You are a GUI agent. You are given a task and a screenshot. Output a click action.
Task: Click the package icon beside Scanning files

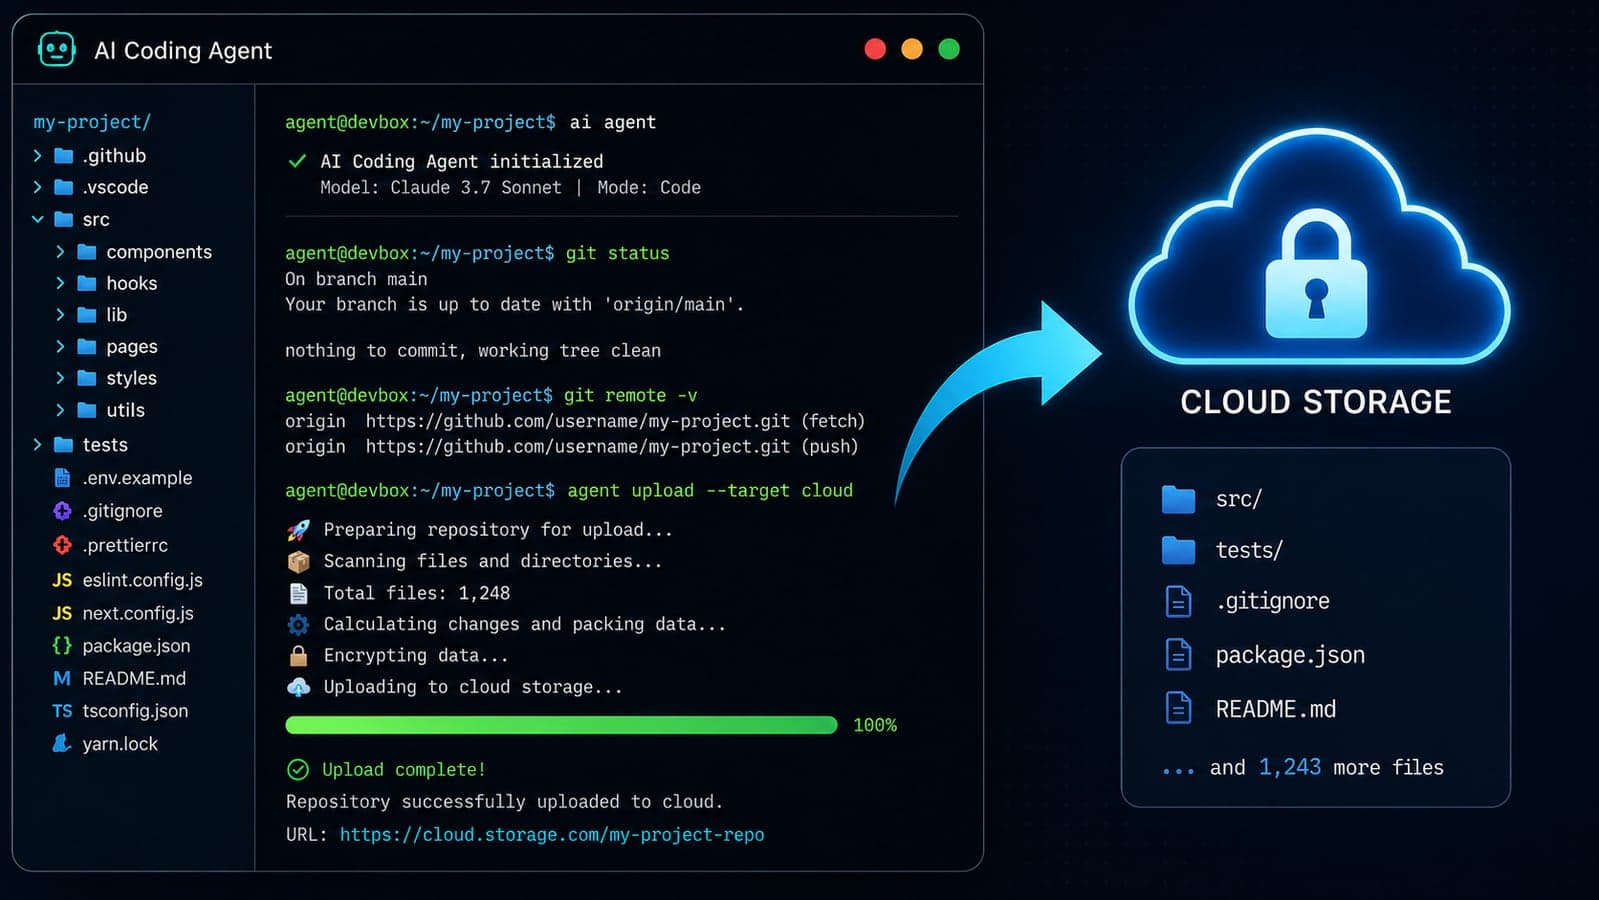point(298,561)
